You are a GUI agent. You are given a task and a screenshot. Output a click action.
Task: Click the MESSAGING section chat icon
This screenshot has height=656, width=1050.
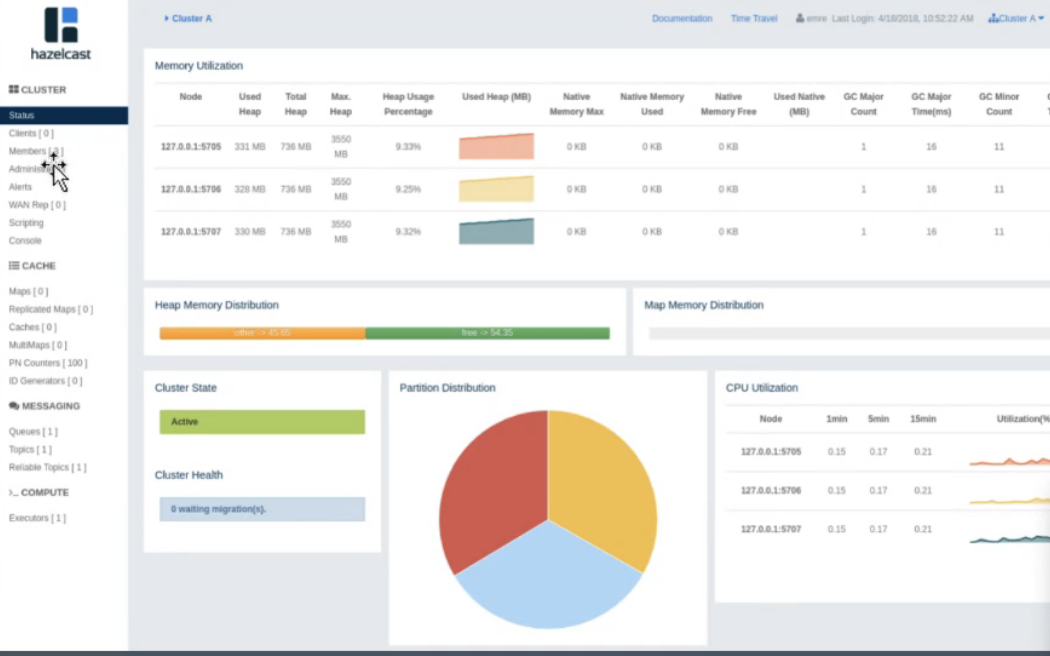13,406
